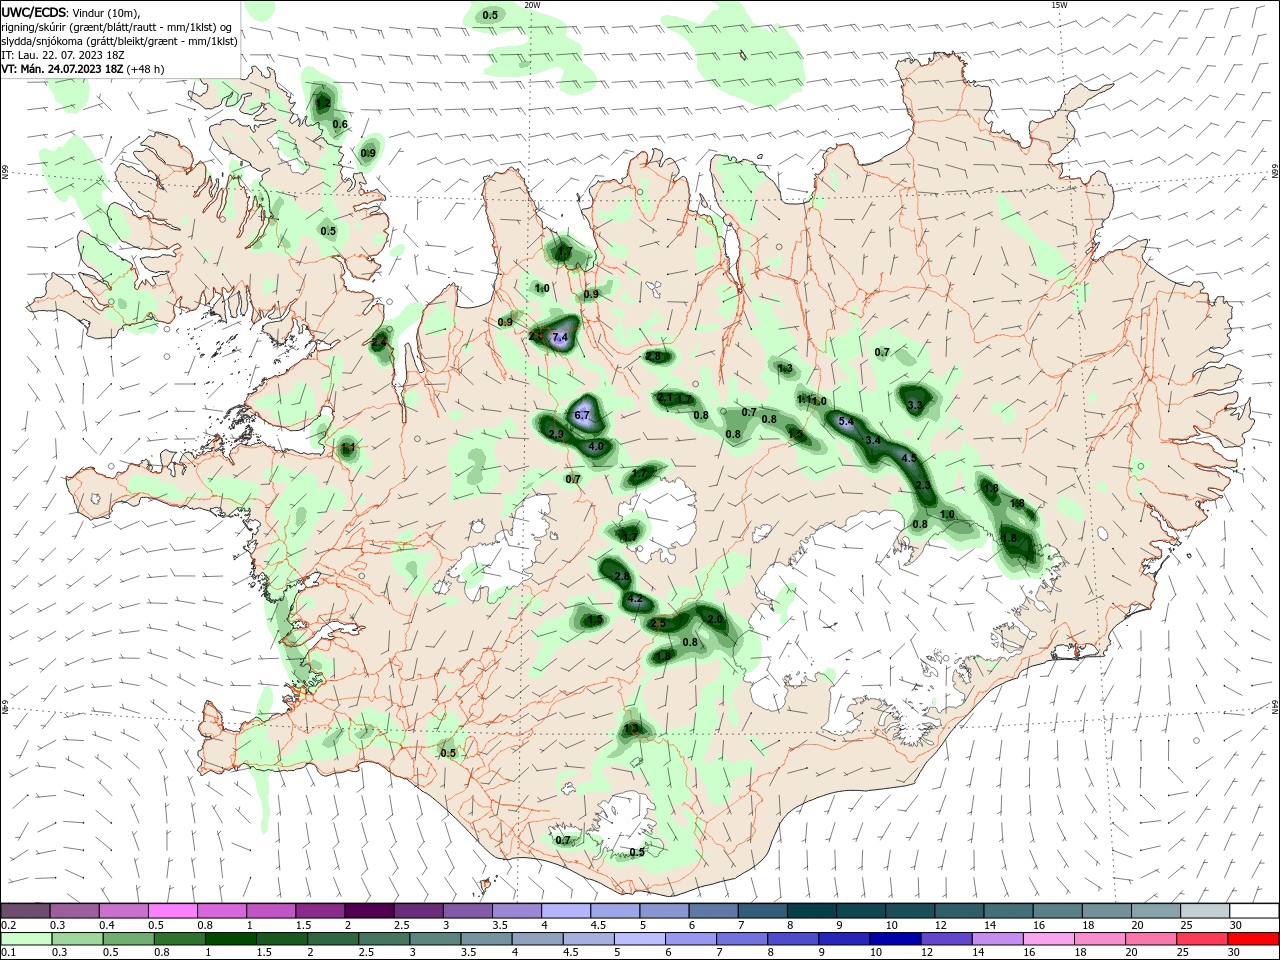Click the 4.5 rainfall label

909,458
